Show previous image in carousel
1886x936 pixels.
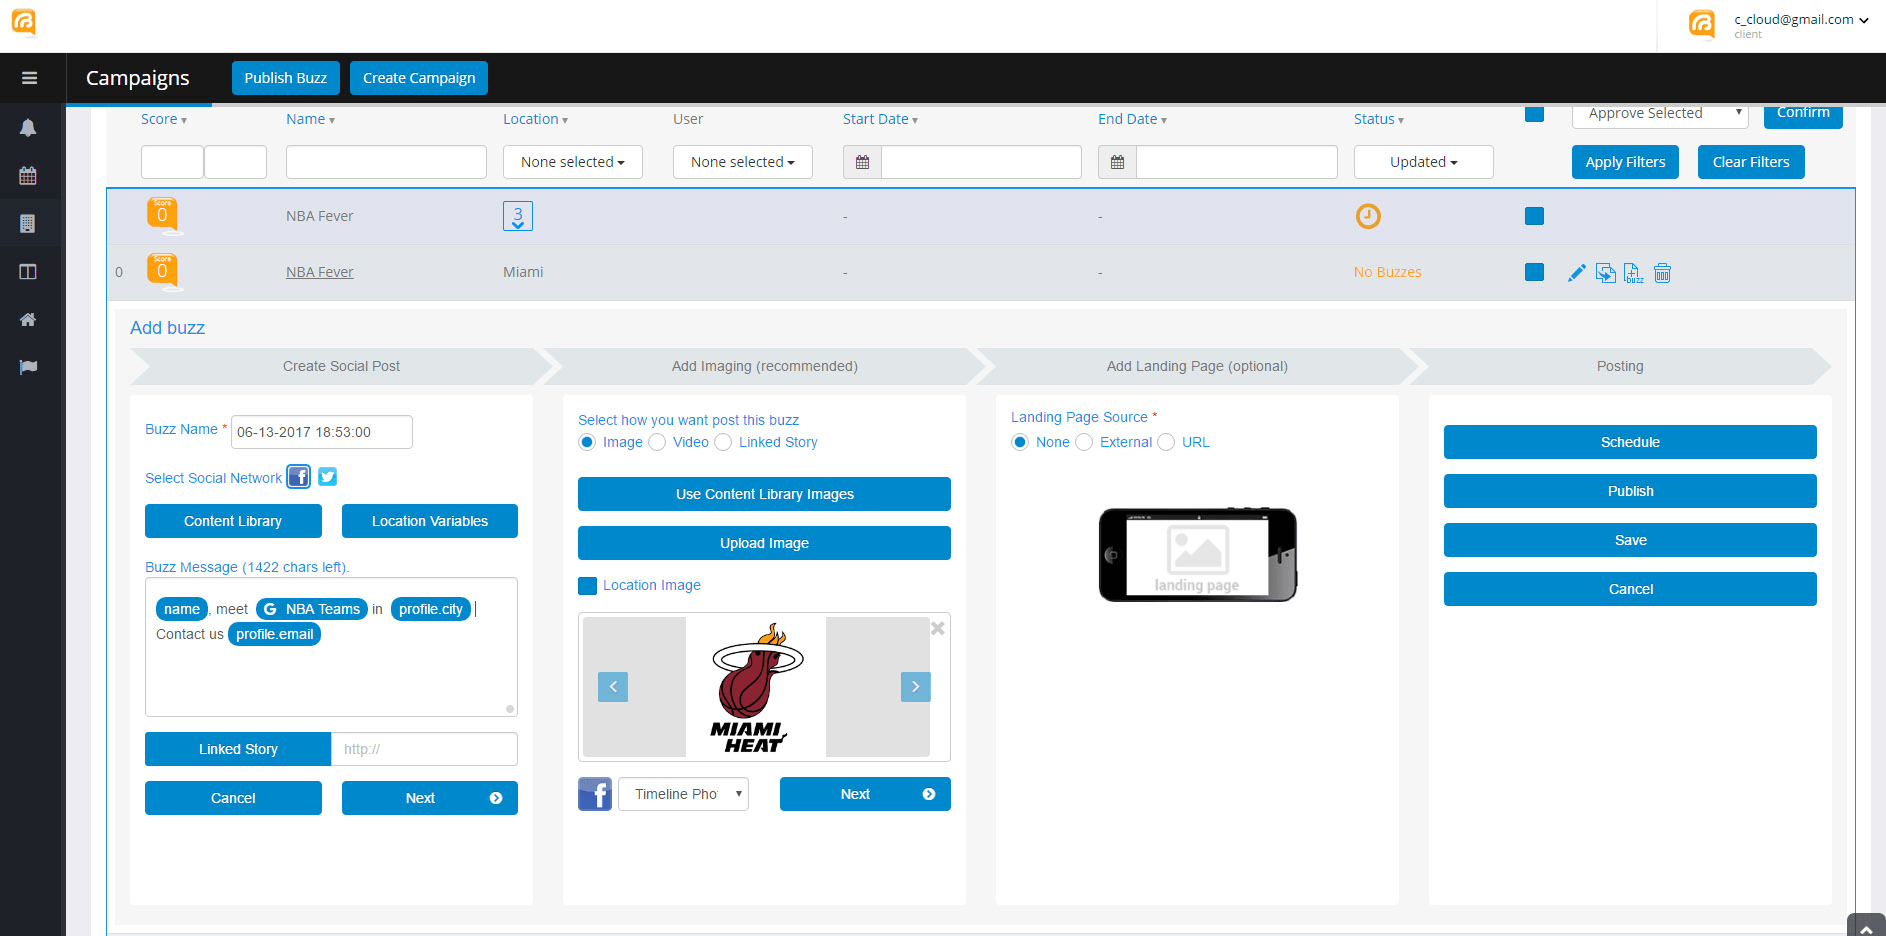tap(613, 687)
